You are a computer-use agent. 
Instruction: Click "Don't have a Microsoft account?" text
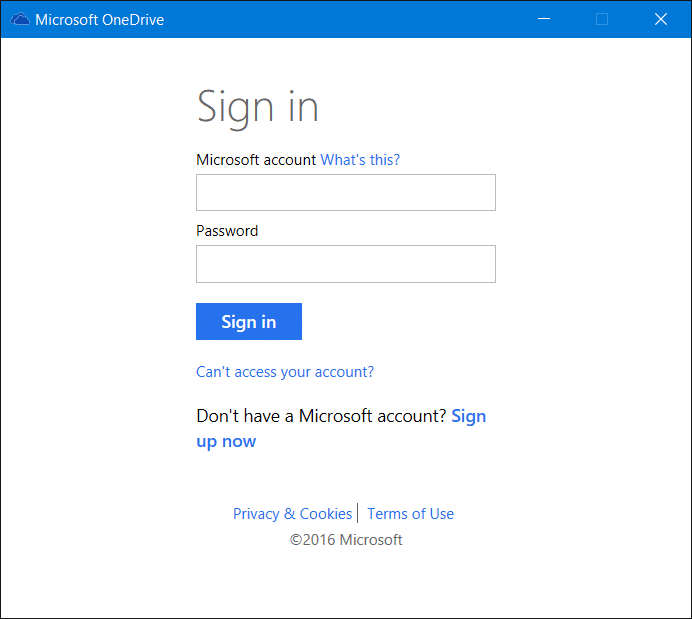click(x=321, y=416)
